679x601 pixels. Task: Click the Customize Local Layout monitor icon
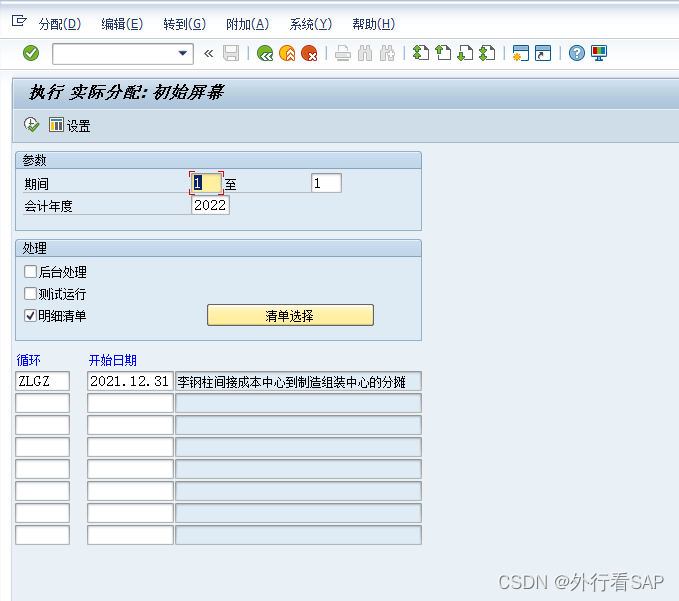[599, 53]
